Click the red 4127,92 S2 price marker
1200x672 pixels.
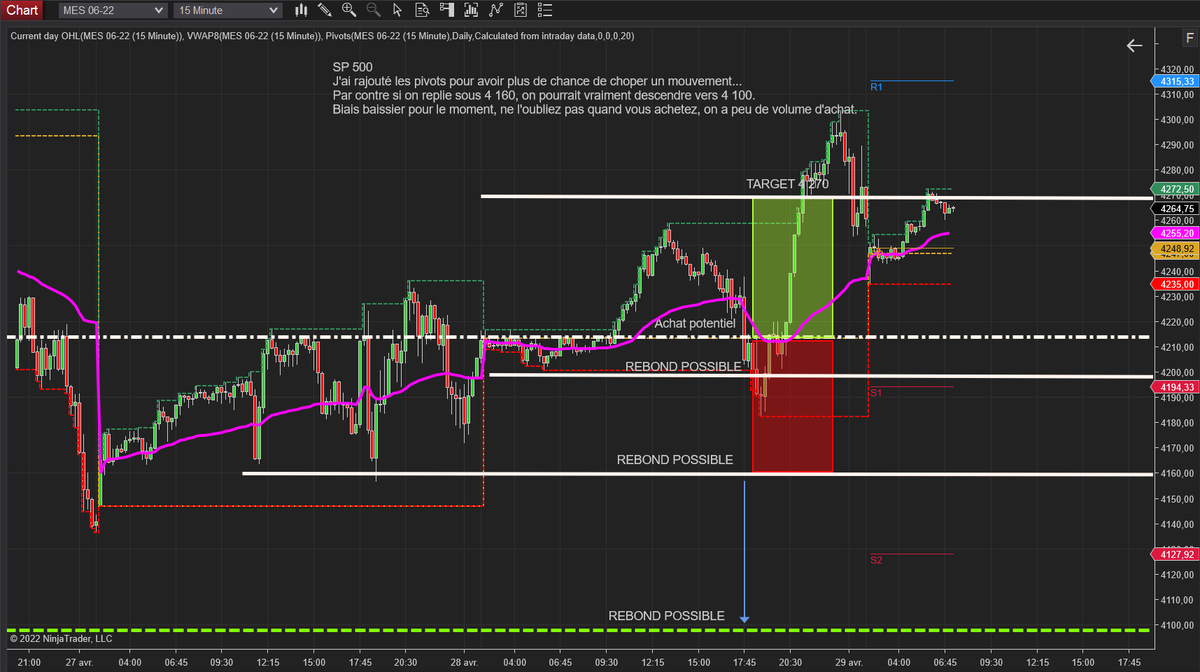(1174, 554)
